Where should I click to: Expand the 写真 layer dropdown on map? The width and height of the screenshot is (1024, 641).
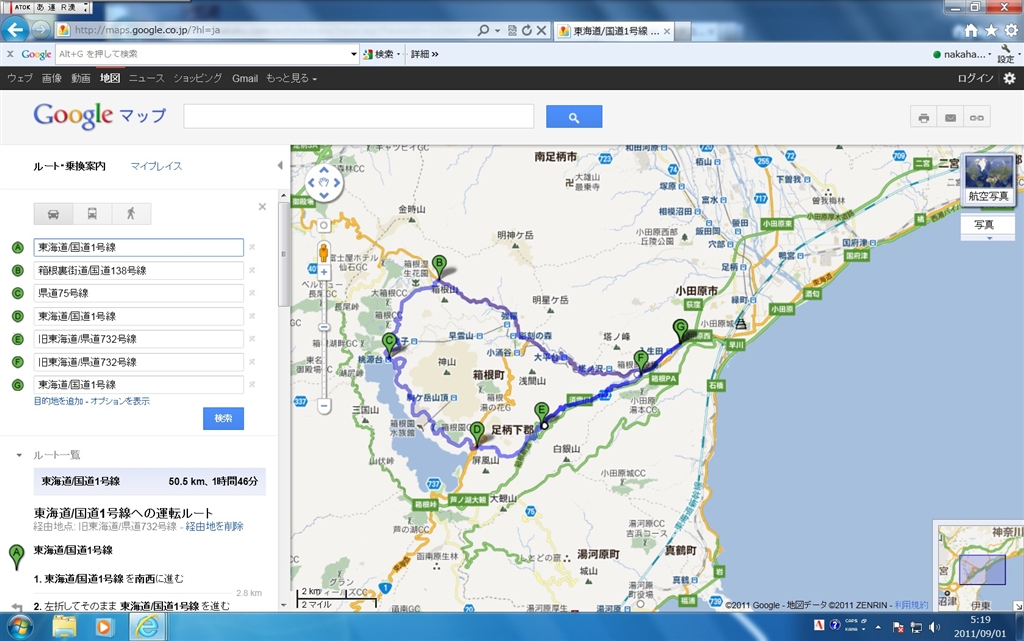989,238
